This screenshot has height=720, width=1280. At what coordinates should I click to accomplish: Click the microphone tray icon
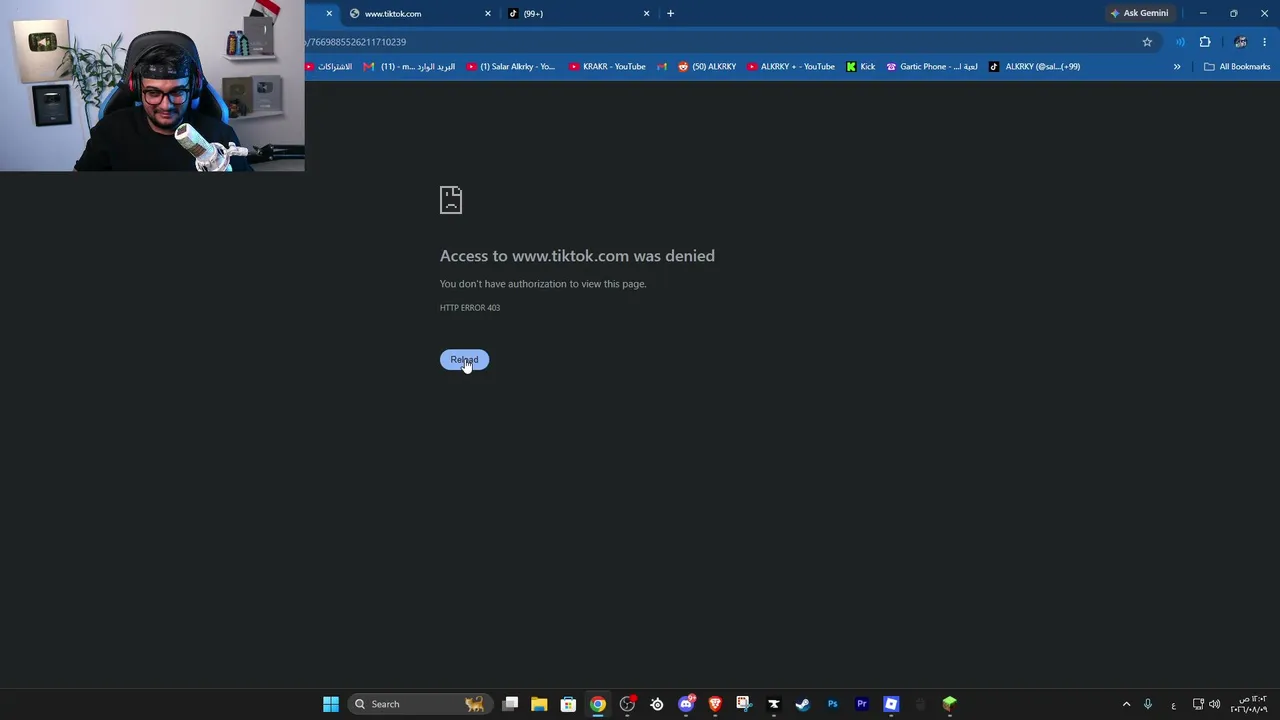point(1148,704)
